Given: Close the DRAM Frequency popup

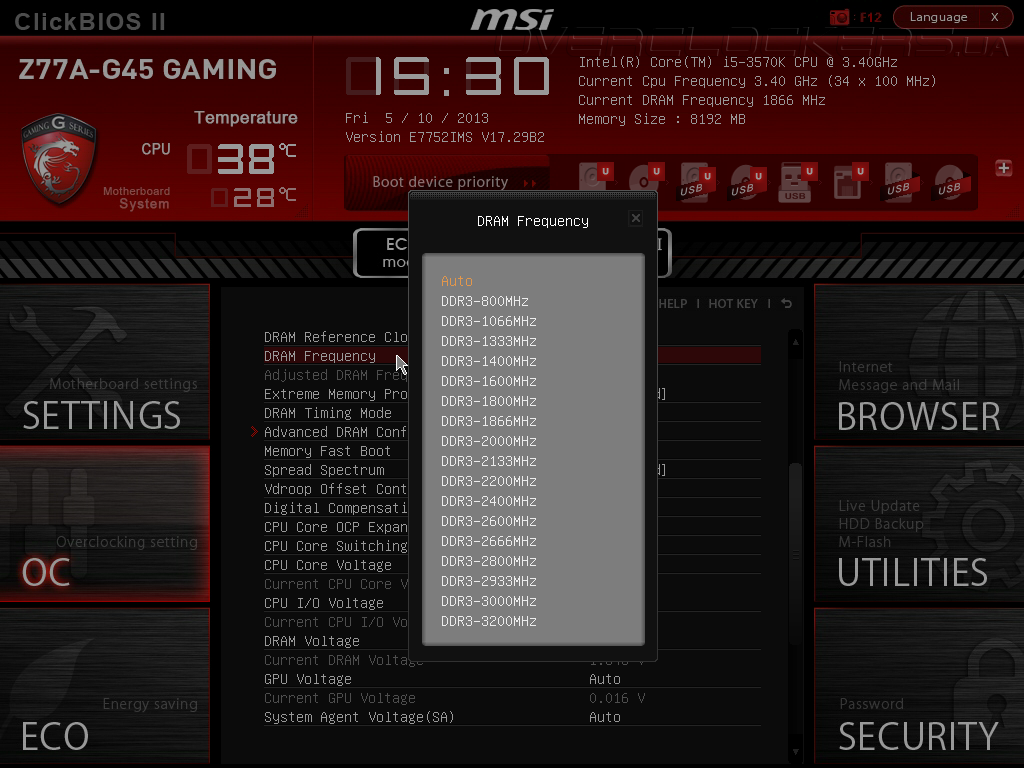Looking at the screenshot, I should coord(635,218).
